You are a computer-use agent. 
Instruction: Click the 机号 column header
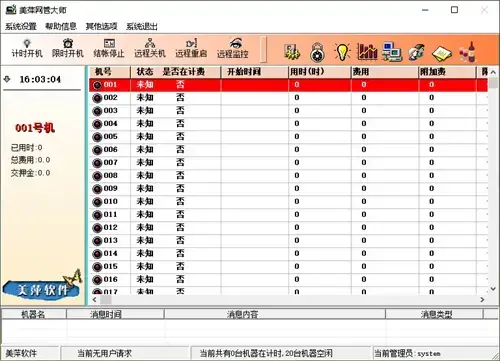click(x=110, y=72)
